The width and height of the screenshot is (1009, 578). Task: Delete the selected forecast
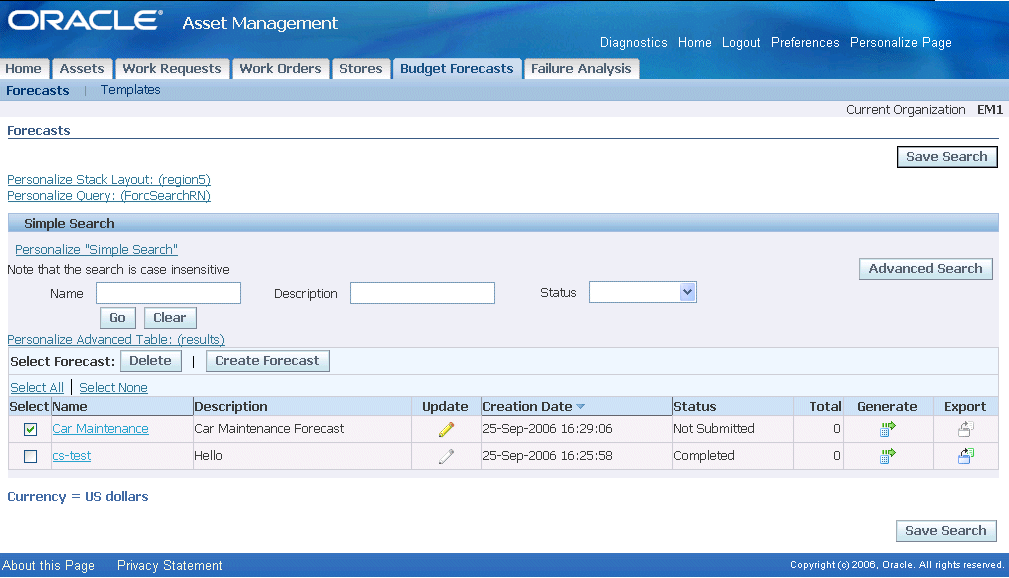click(x=151, y=361)
